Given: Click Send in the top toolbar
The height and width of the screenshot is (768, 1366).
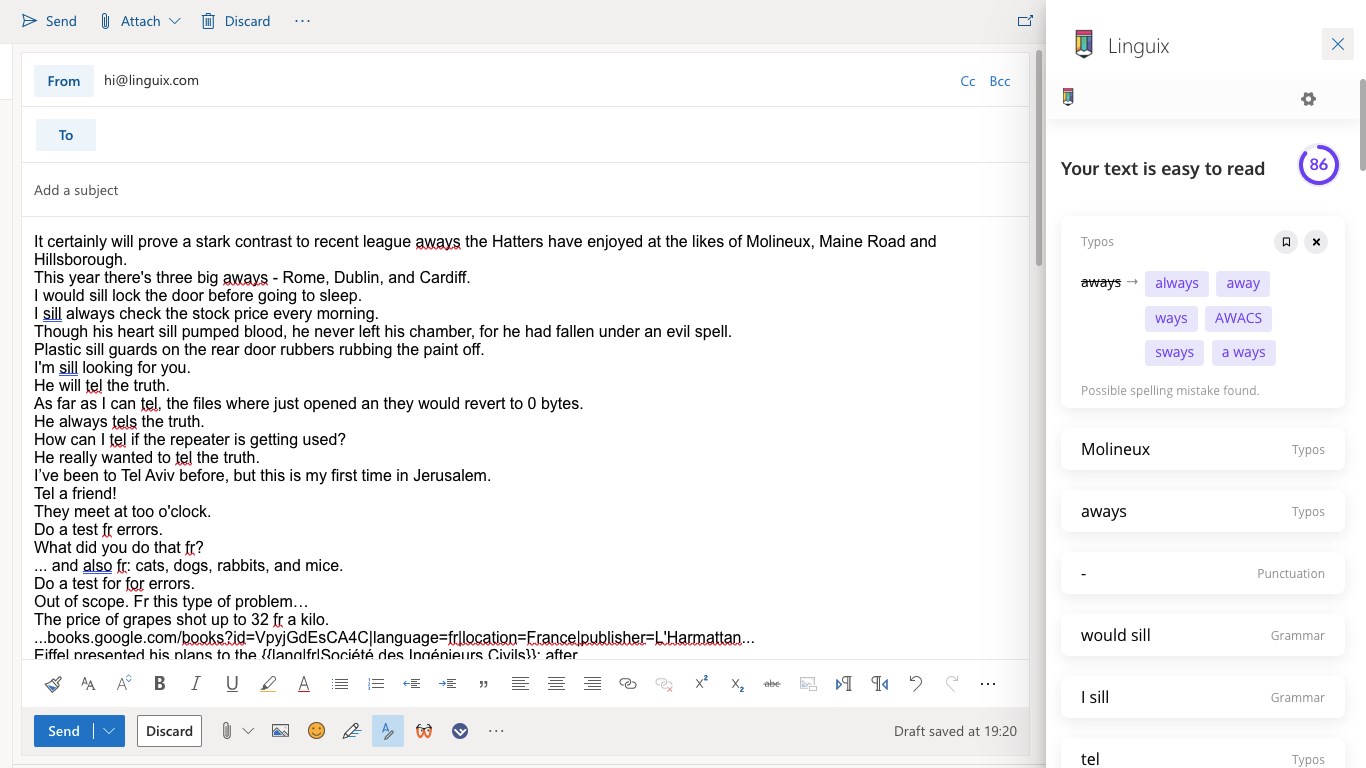Looking at the screenshot, I should [x=49, y=21].
